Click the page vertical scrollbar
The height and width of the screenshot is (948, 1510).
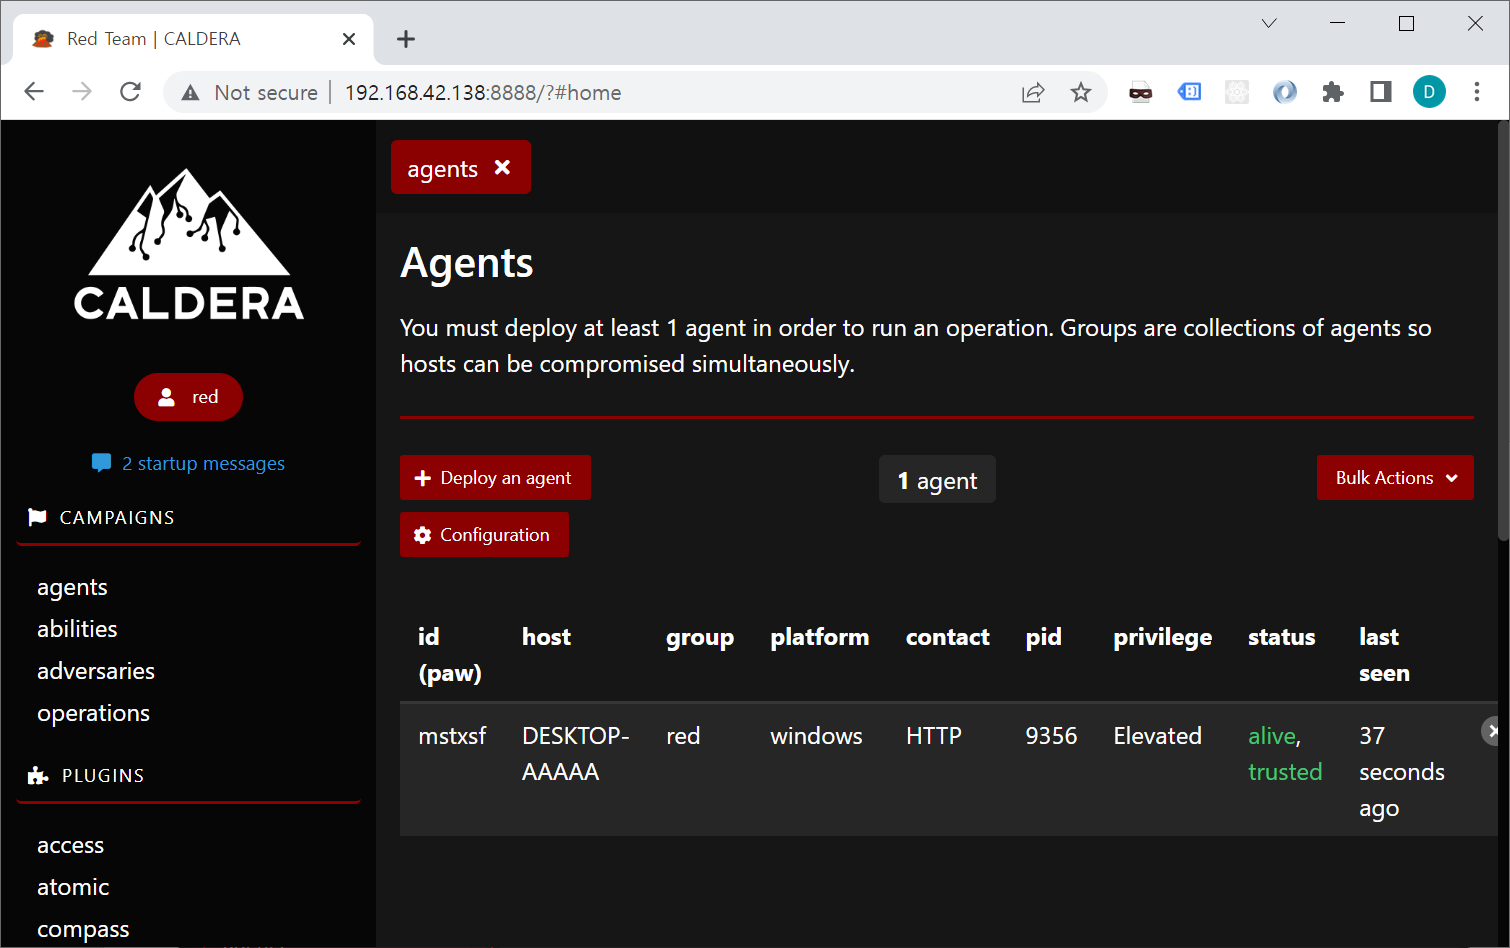[1503, 330]
